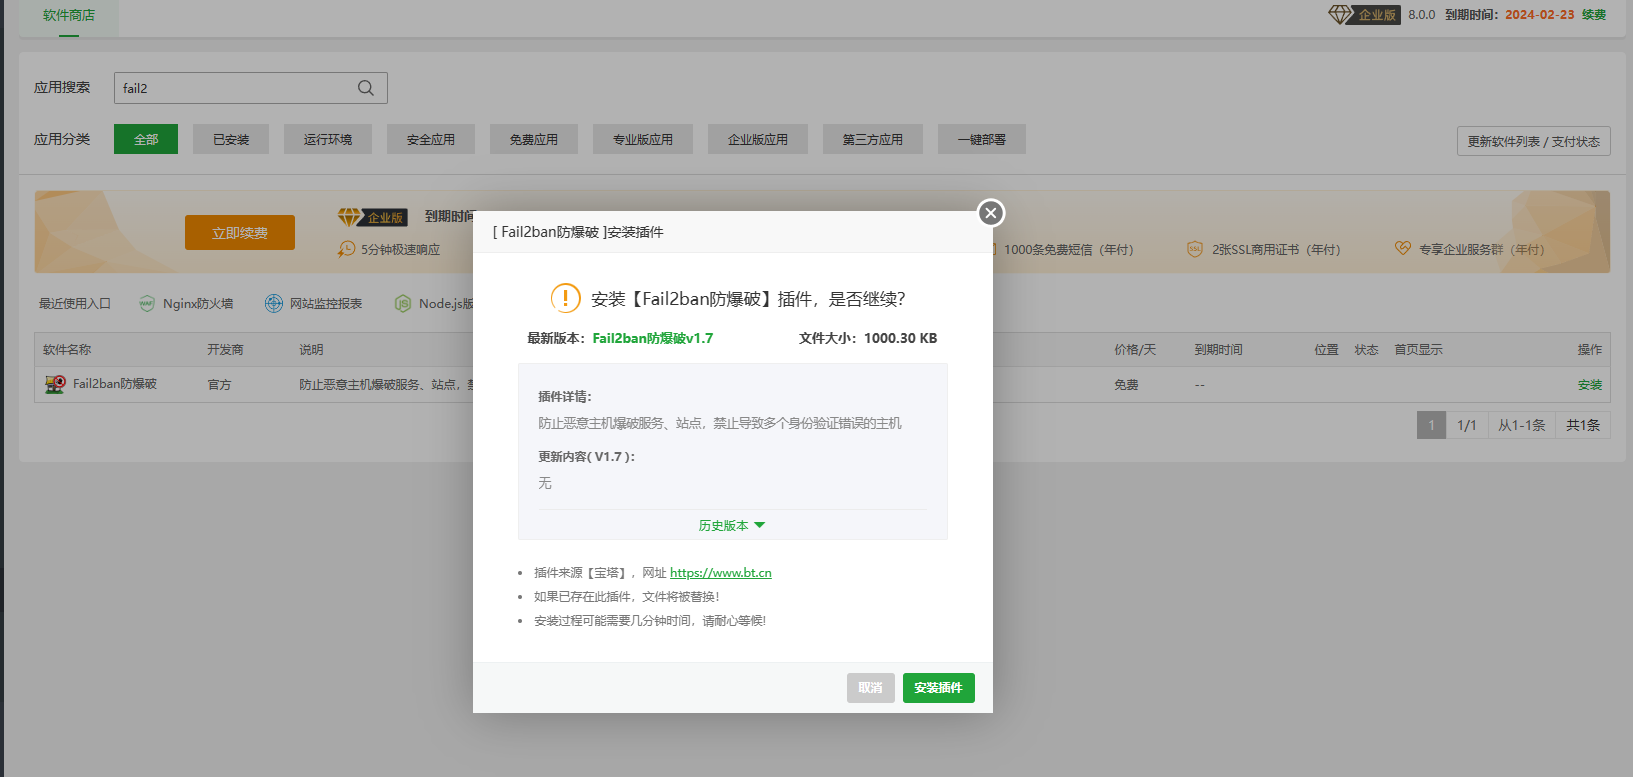Select the 第三方应用 category tab
This screenshot has width=1633, height=777.
[873, 139]
